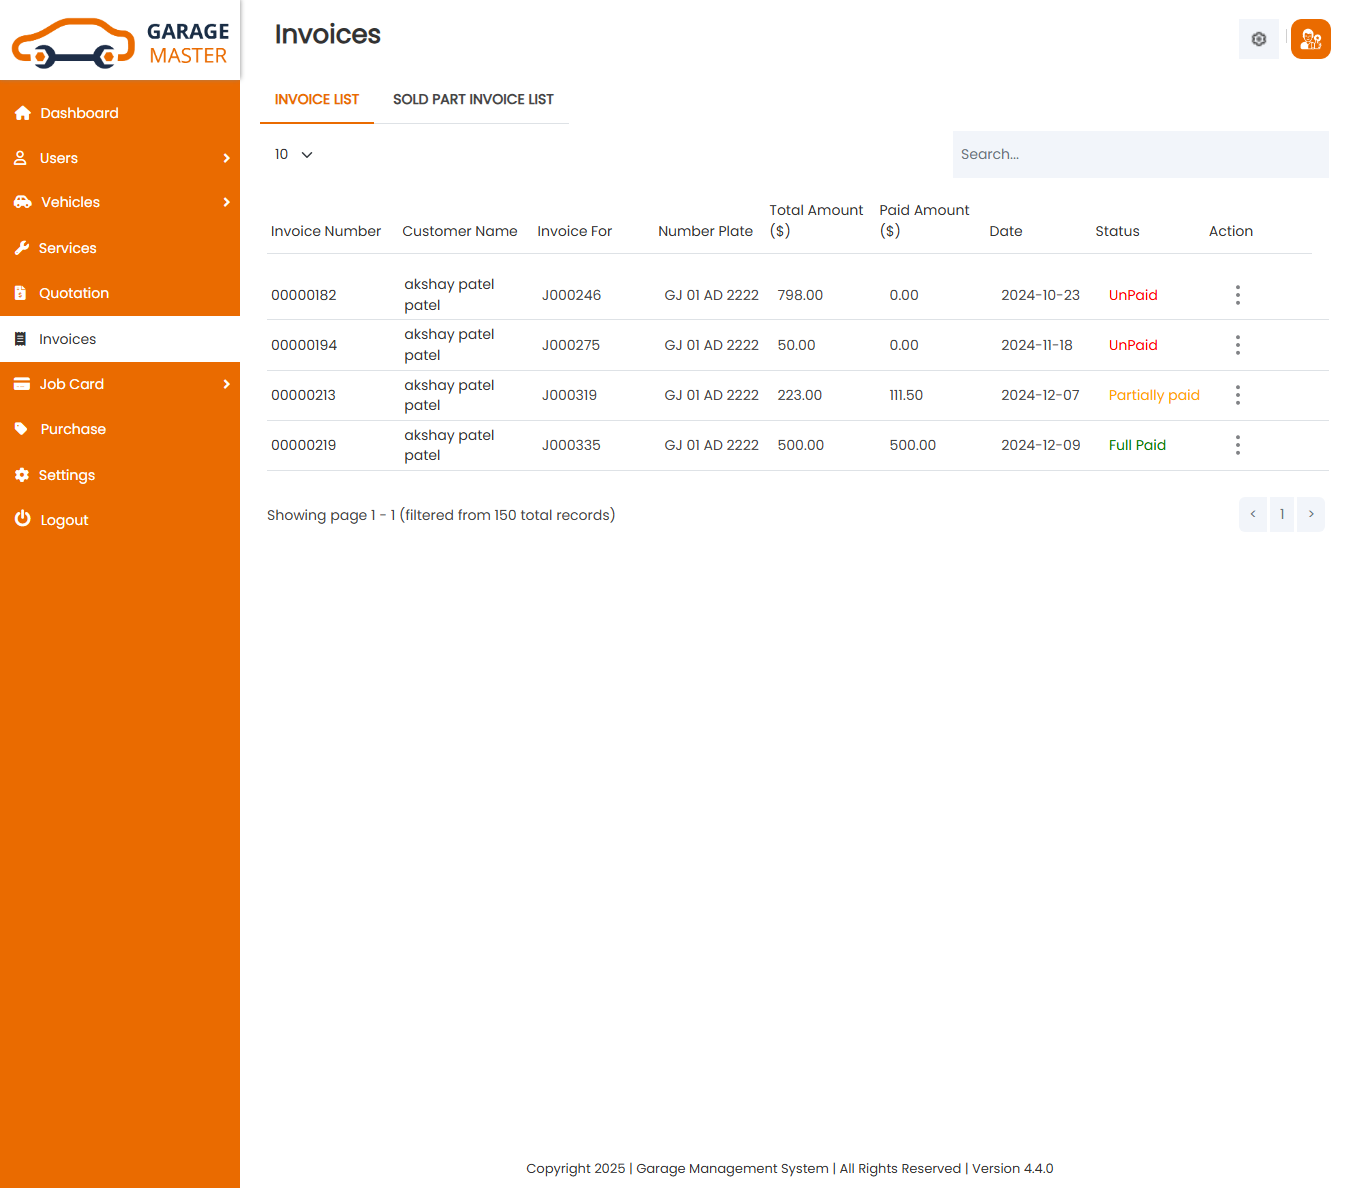The image size is (1366, 1188).
Task: Open the user profile avatar icon
Action: (1310, 39)
